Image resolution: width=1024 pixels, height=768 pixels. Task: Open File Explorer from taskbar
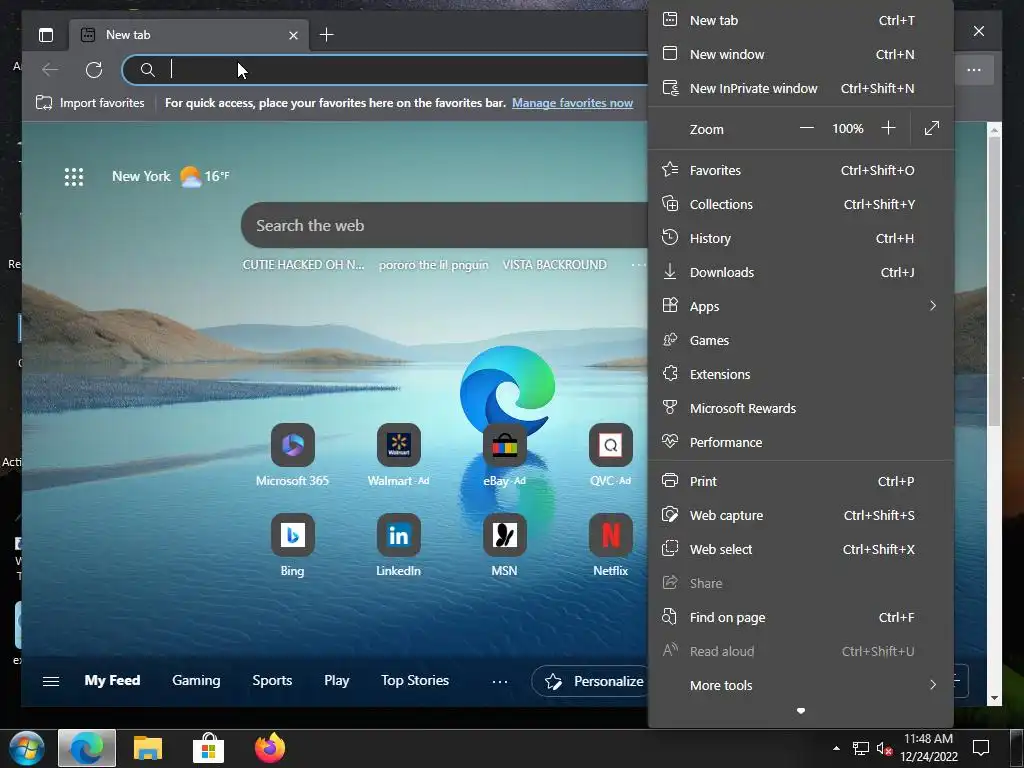click(148, 748)
